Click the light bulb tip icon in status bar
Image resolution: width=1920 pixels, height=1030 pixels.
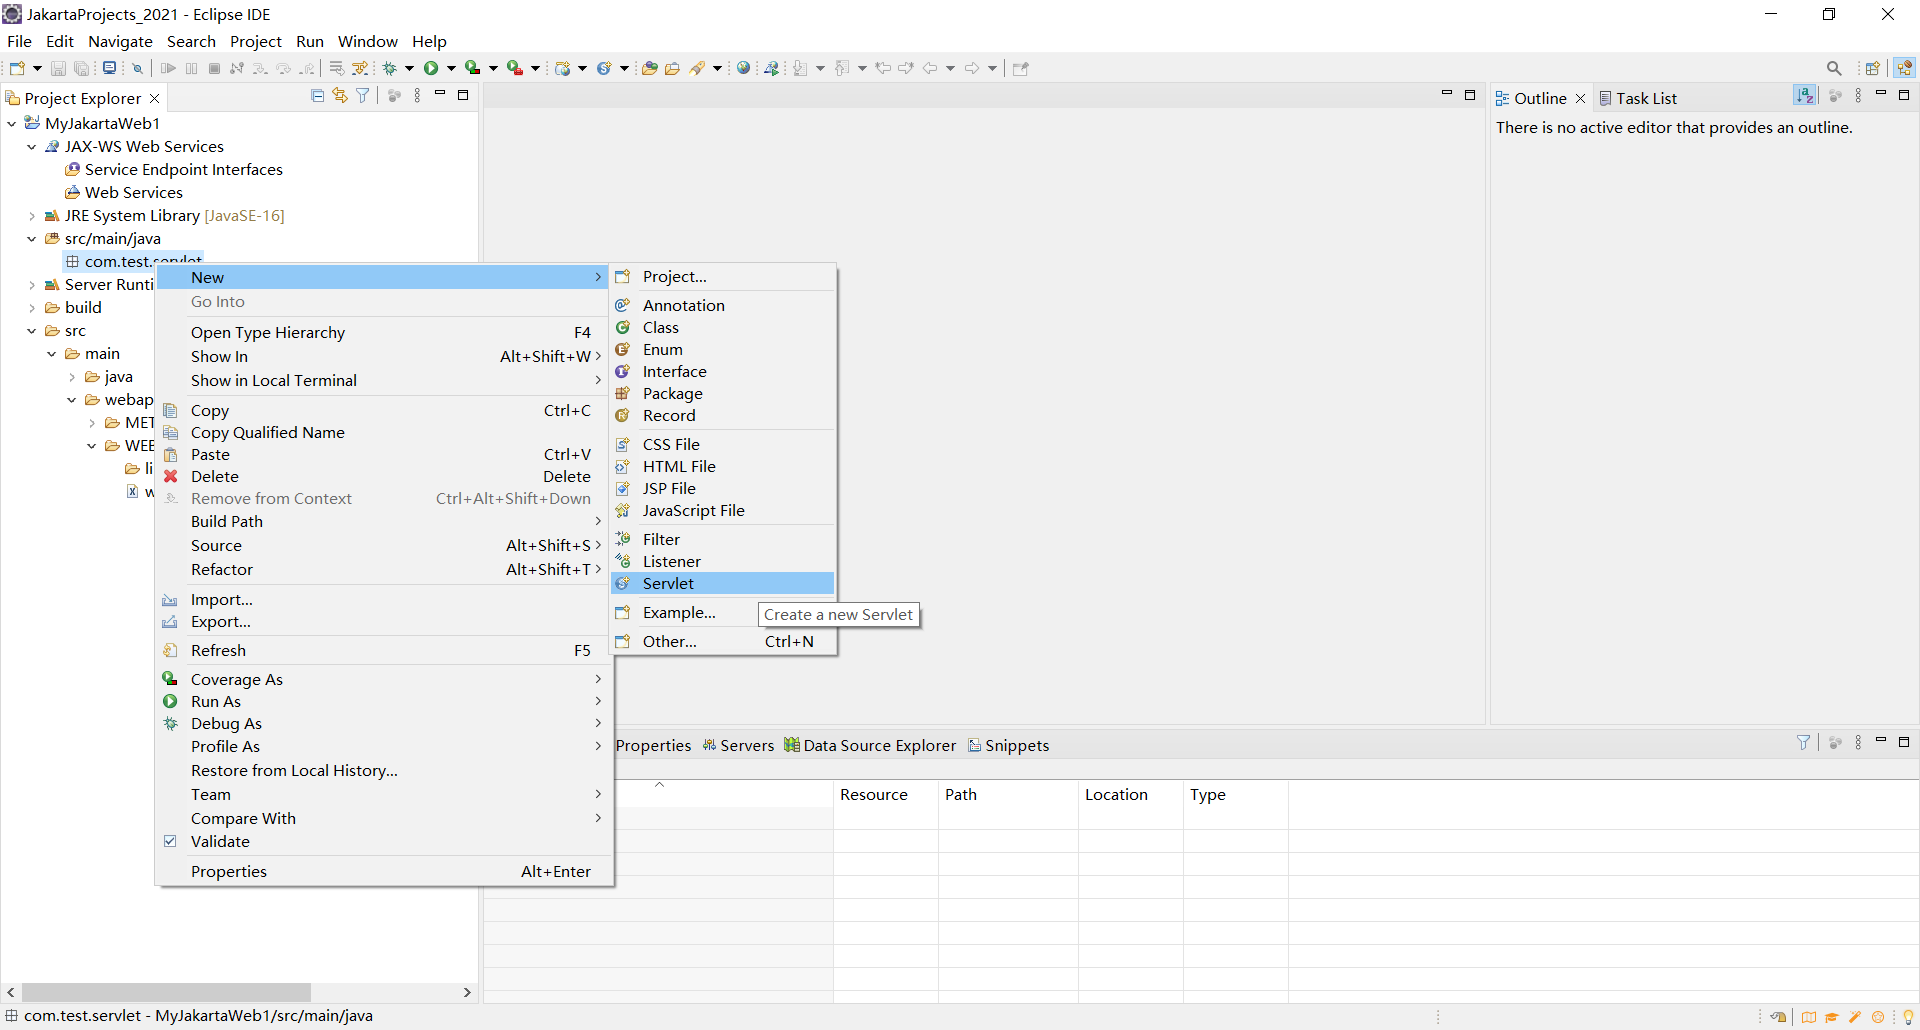(1908, 1017)
